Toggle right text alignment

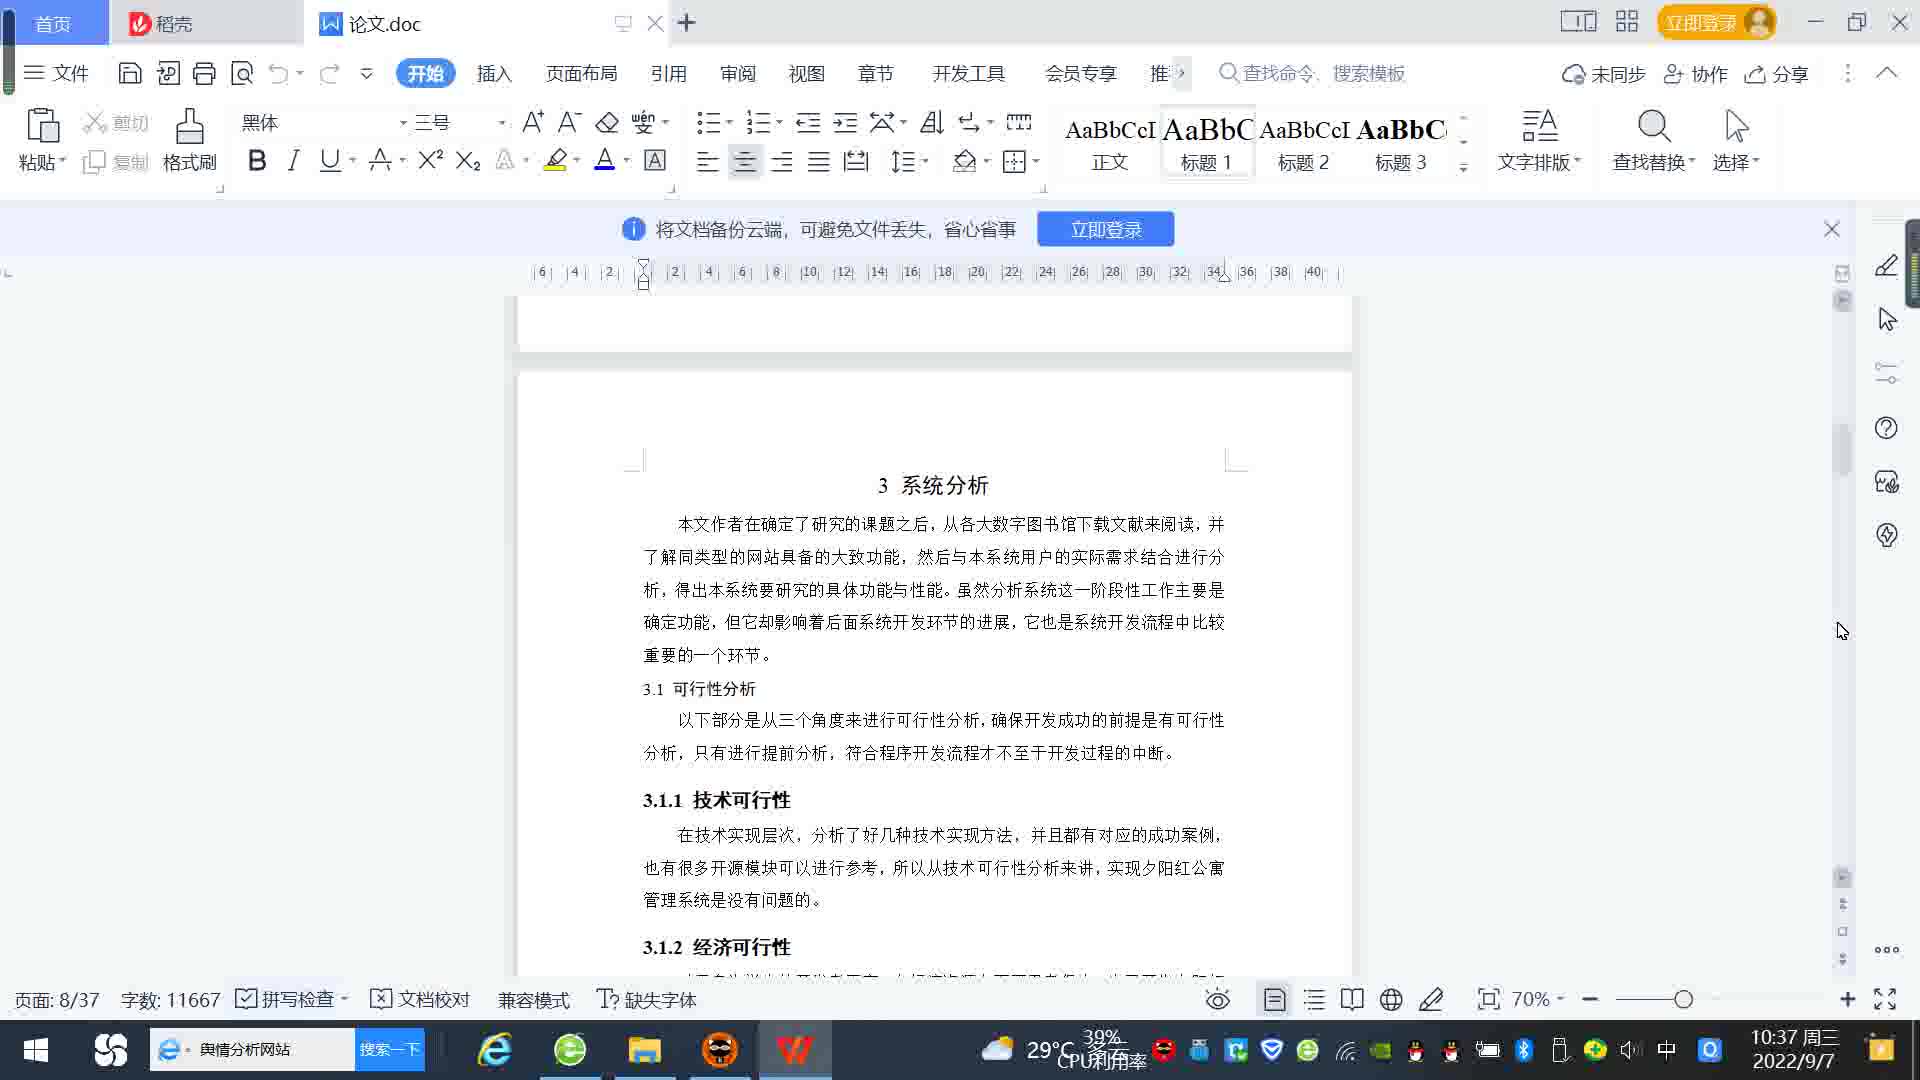[x=781, y=161]
